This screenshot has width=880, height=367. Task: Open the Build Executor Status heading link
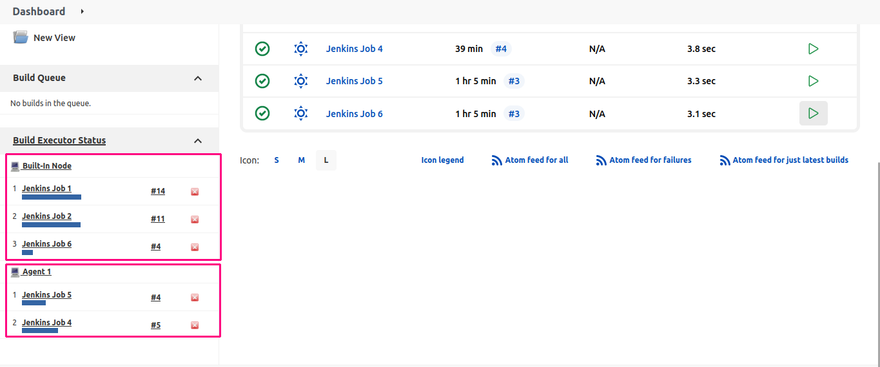(59, 140)
